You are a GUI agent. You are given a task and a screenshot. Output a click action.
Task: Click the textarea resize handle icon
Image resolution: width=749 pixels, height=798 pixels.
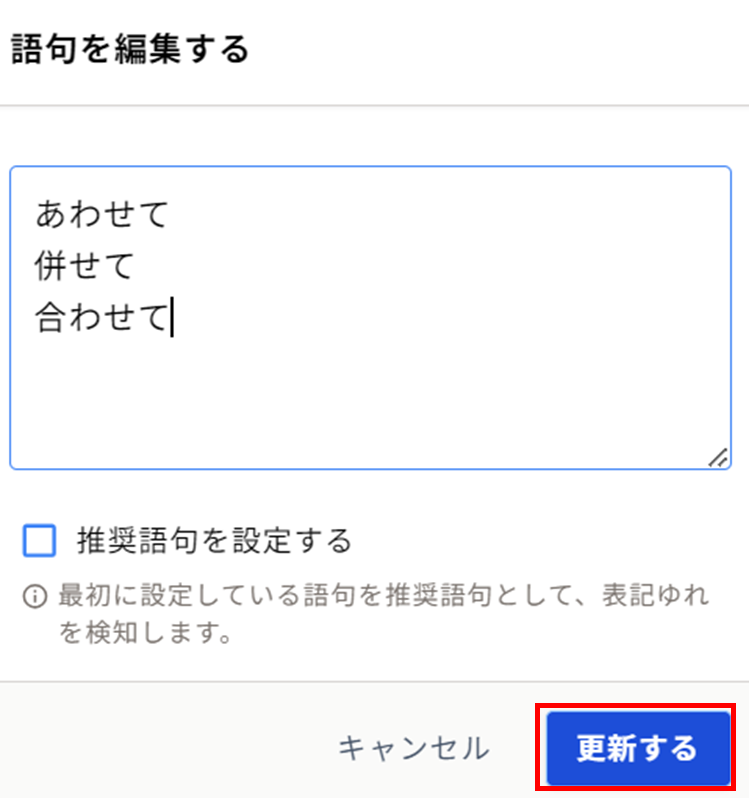point(718,457)
